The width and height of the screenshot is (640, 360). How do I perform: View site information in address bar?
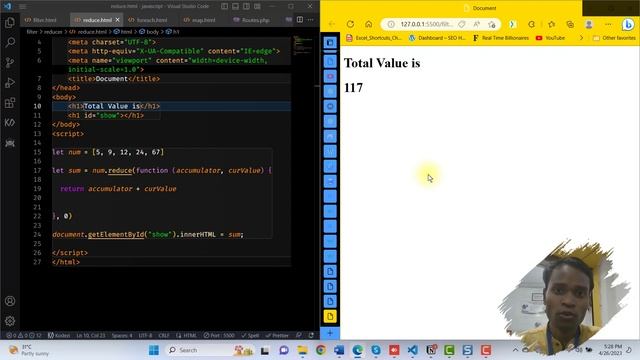click(391, 24)
